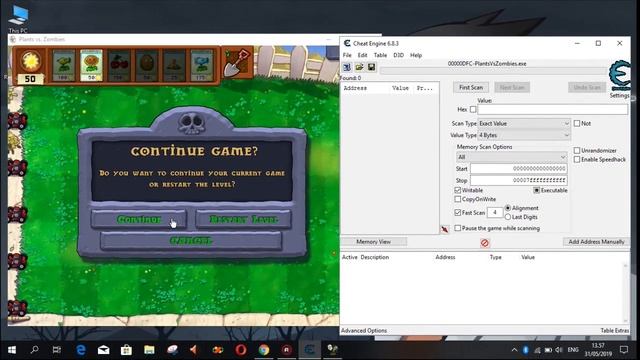Open the Windows Start menu
Image resolution: width=640 pixels, height=360 pixels.
click(x=12, y=350)
